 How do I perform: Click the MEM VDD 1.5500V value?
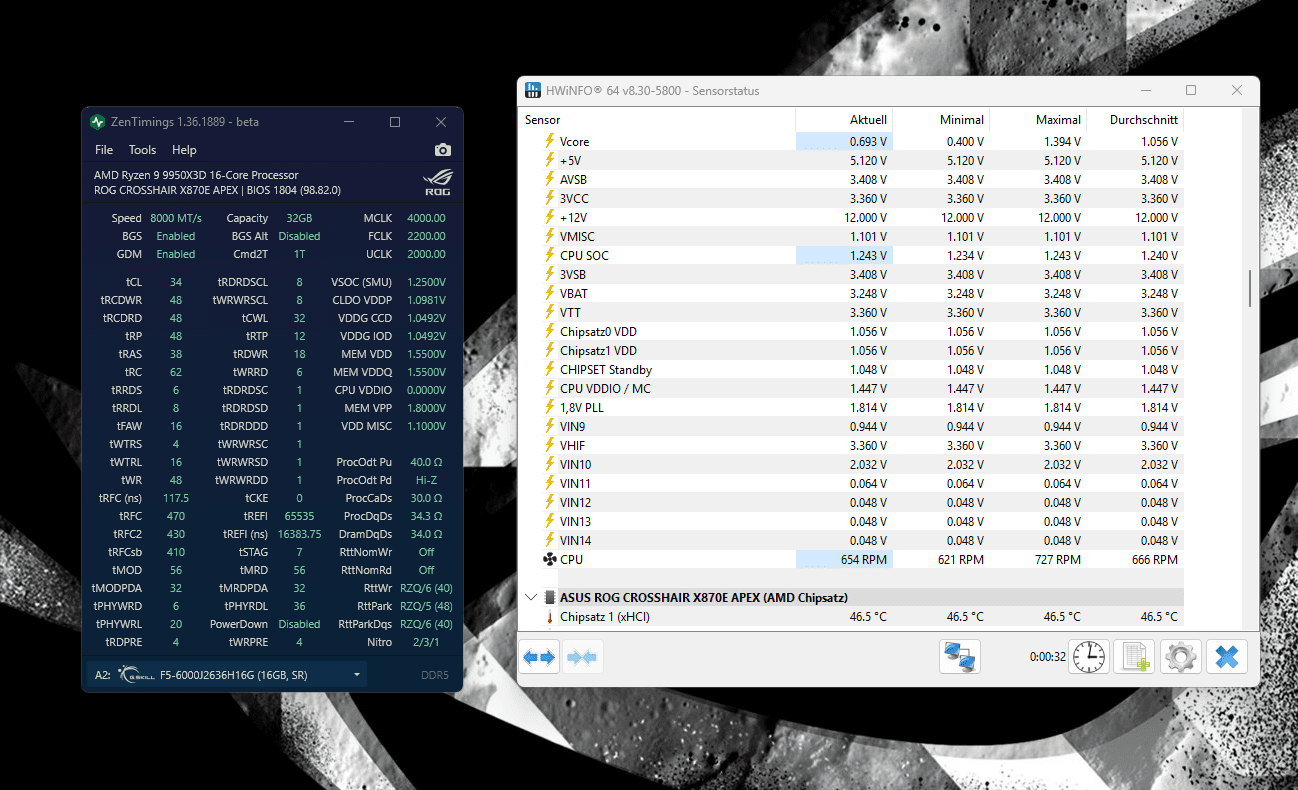427,354
